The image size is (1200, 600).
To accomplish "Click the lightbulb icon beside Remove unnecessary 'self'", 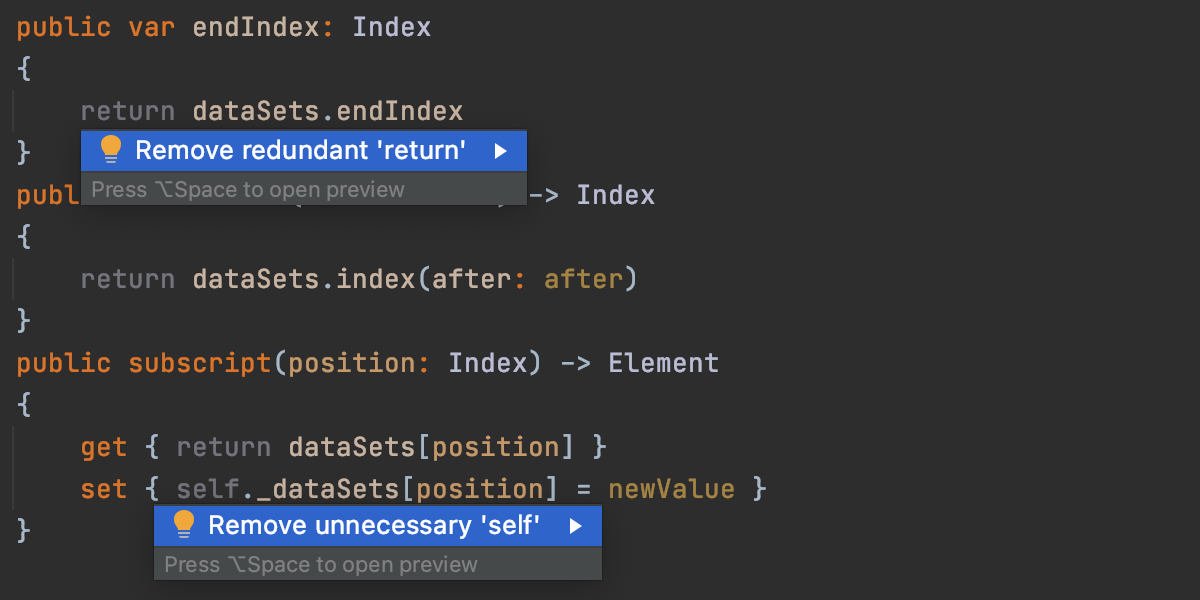I will (183, 525).
